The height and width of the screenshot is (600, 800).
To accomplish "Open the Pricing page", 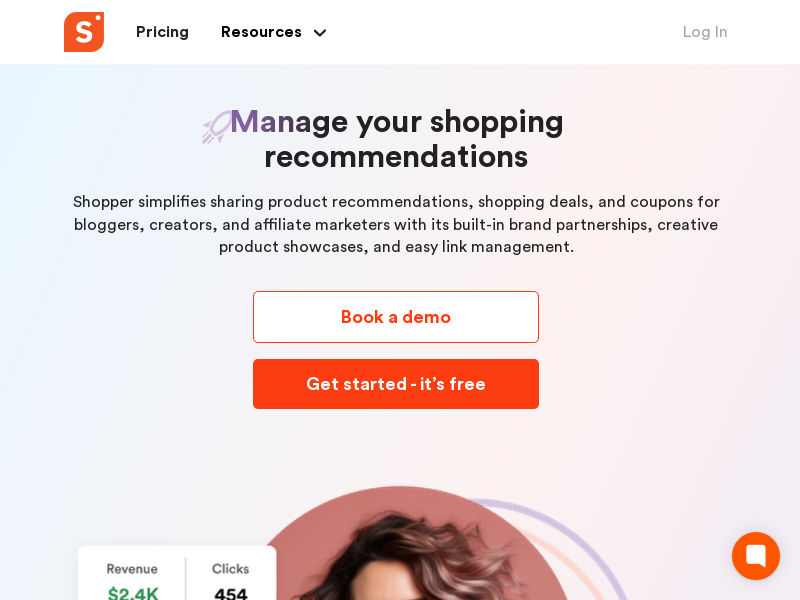I will (x=162, y=32).
